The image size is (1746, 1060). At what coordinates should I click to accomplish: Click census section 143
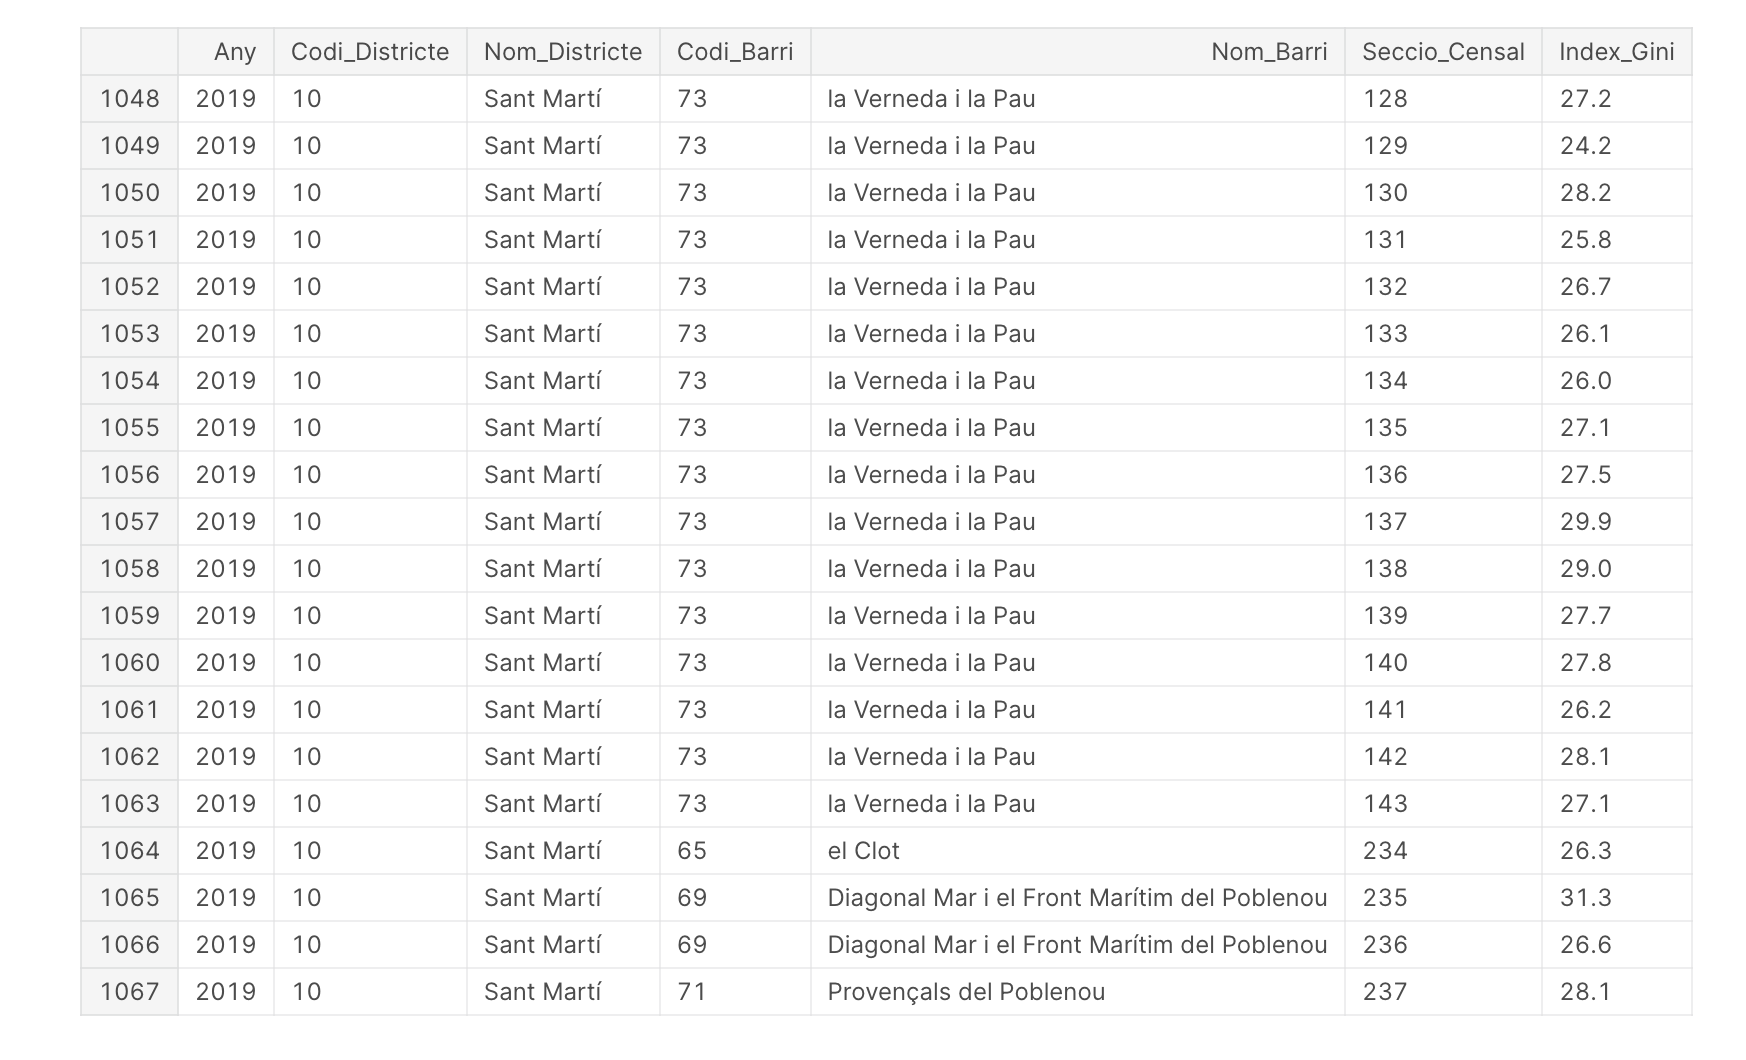[1385, 804]
